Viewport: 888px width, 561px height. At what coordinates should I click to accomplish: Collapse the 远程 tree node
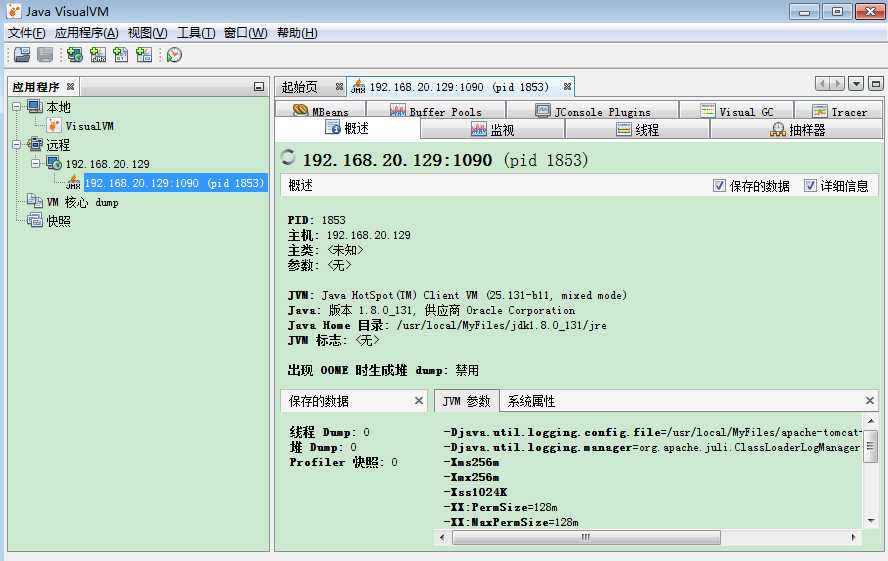pos(16,144)
